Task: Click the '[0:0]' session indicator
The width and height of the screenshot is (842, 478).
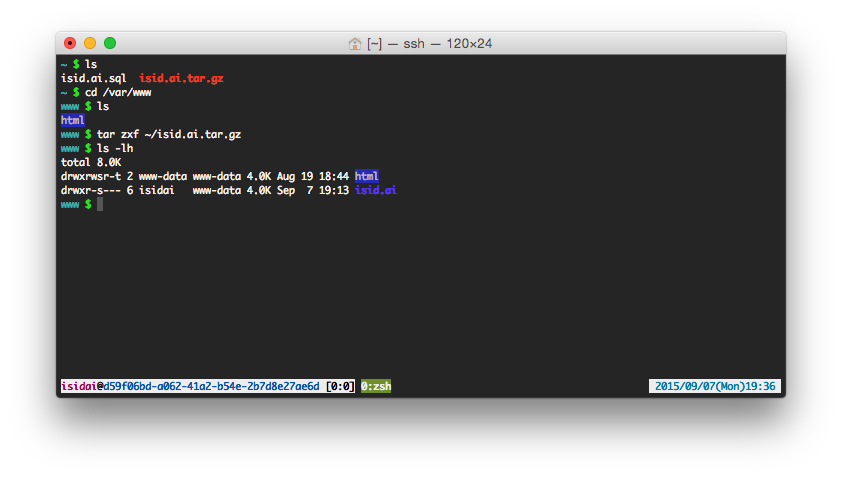Action: coord(340,386)
